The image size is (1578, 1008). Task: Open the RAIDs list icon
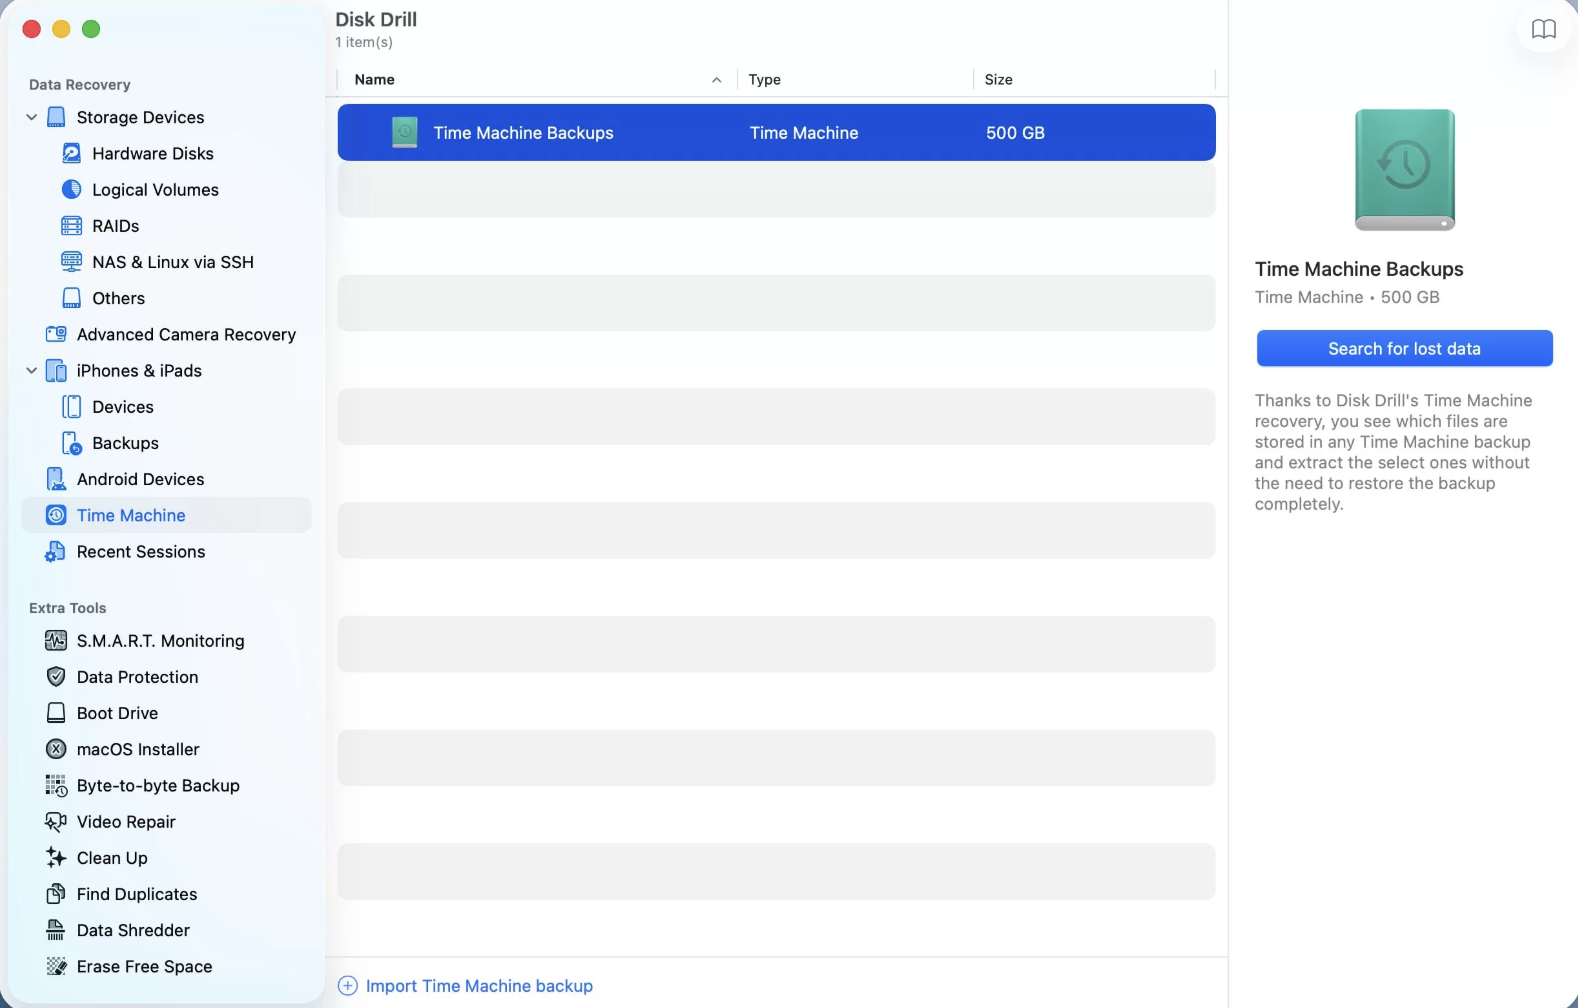click(71, 226)
